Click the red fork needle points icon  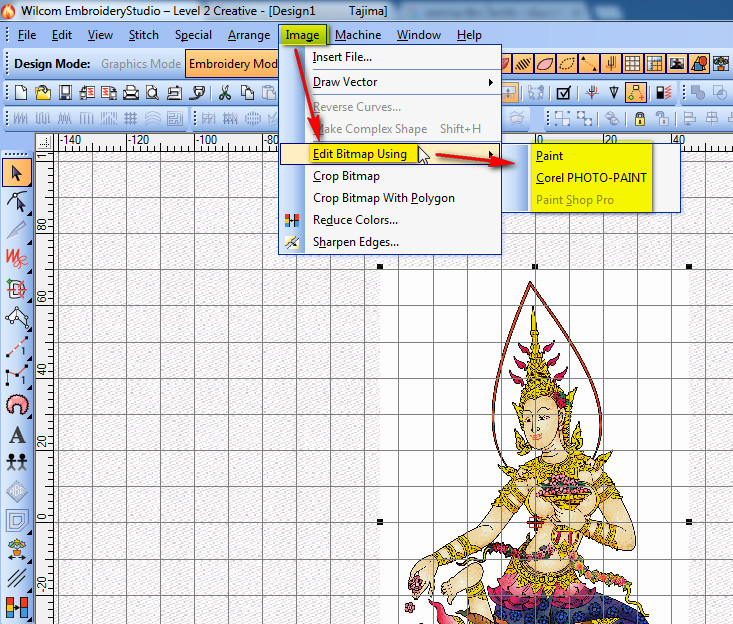click(592, 93)
